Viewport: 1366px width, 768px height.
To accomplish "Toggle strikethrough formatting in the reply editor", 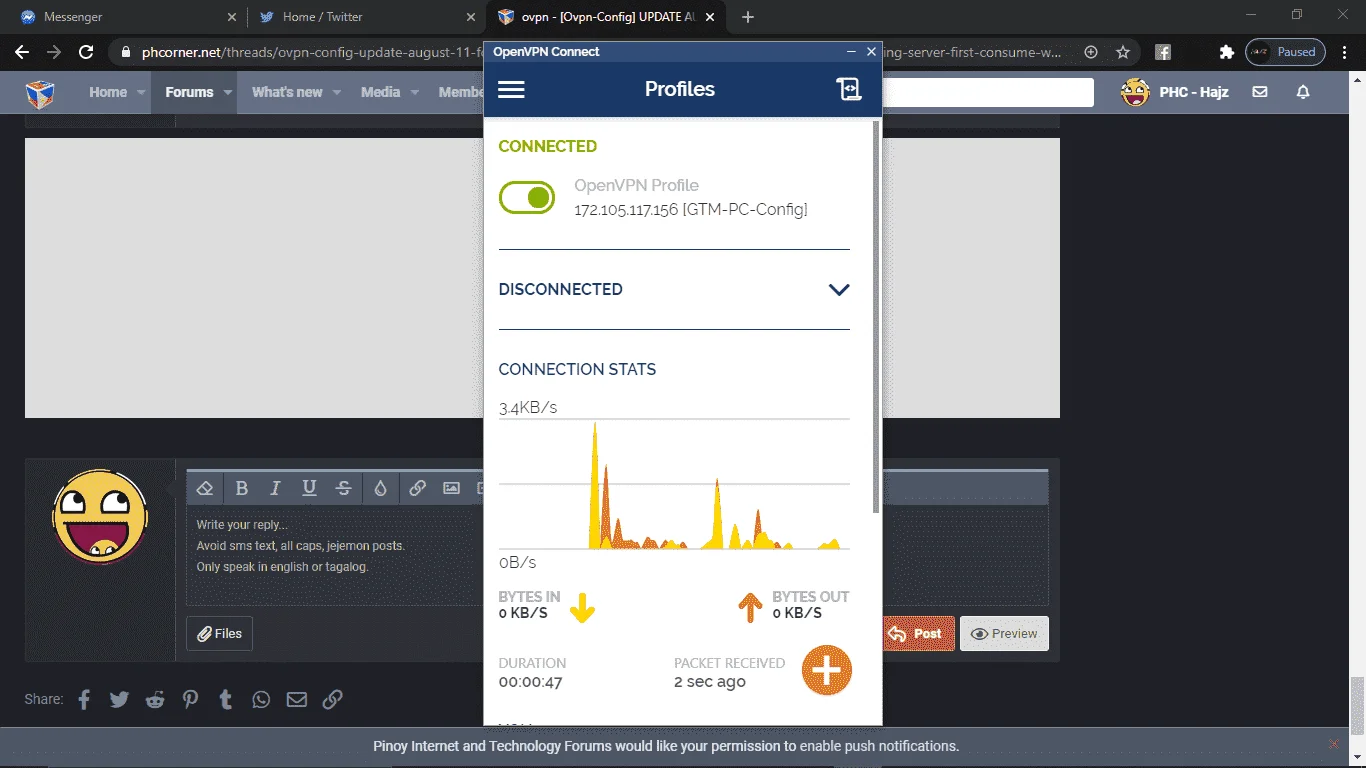I will (344, 488).
